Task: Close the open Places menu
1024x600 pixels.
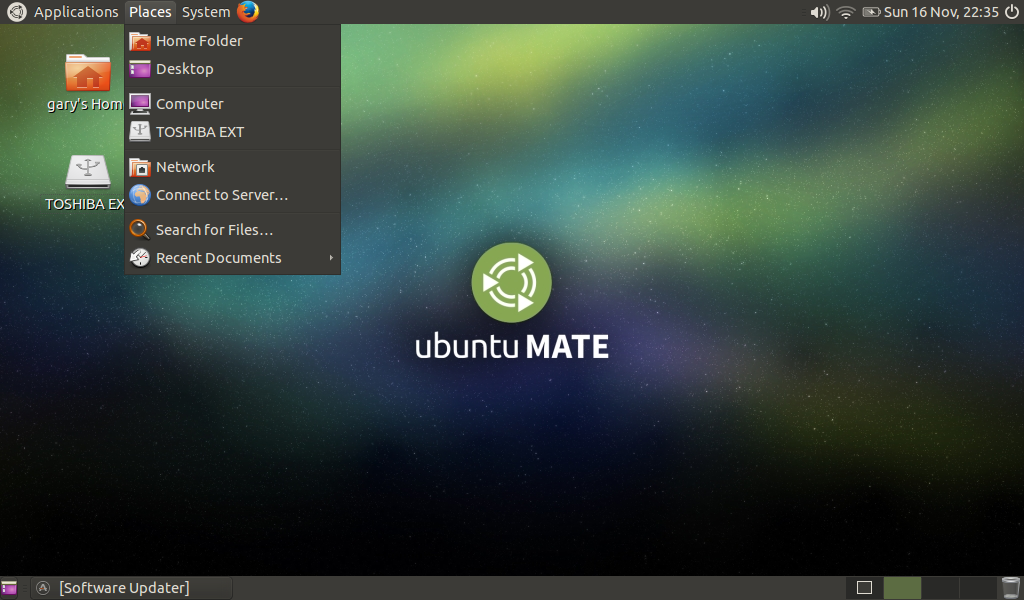Action: tap(150, 12)
